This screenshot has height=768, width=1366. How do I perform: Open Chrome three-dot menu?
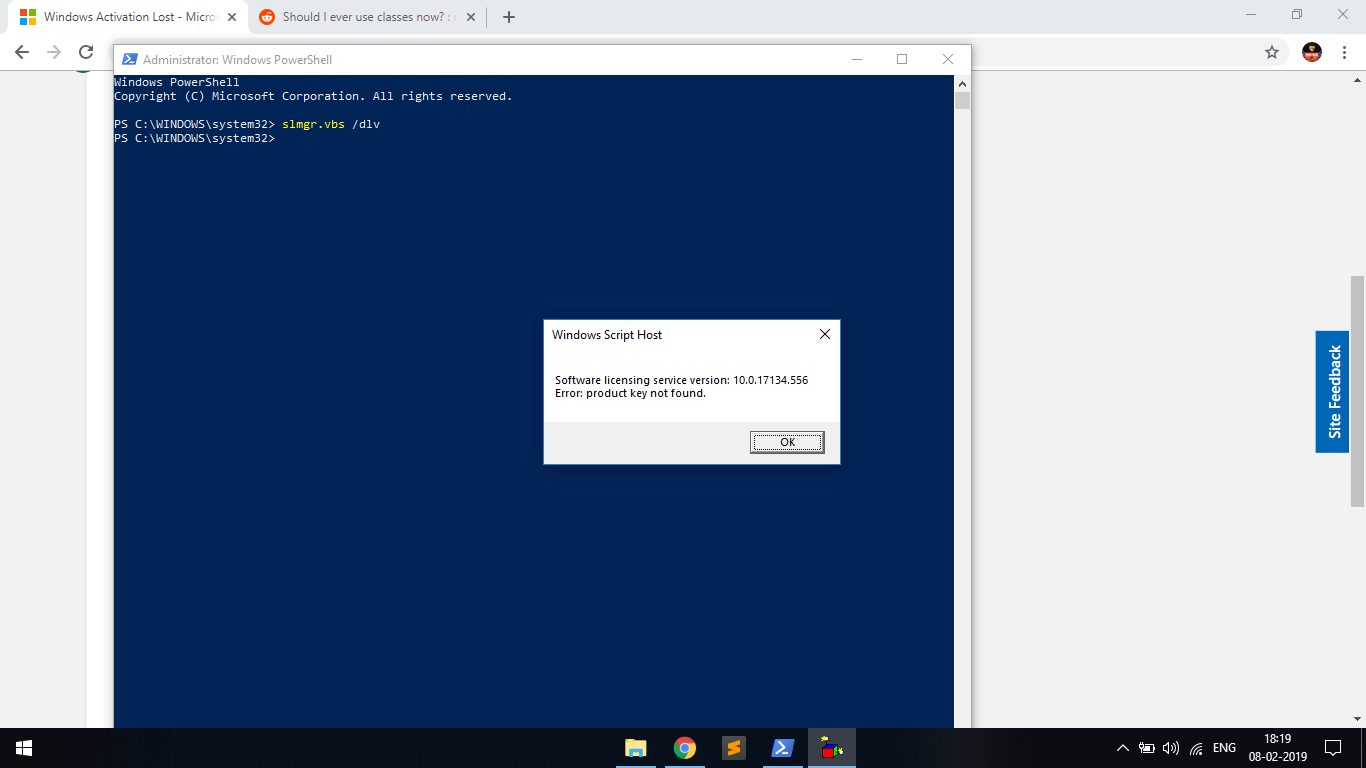[1344, 52]
